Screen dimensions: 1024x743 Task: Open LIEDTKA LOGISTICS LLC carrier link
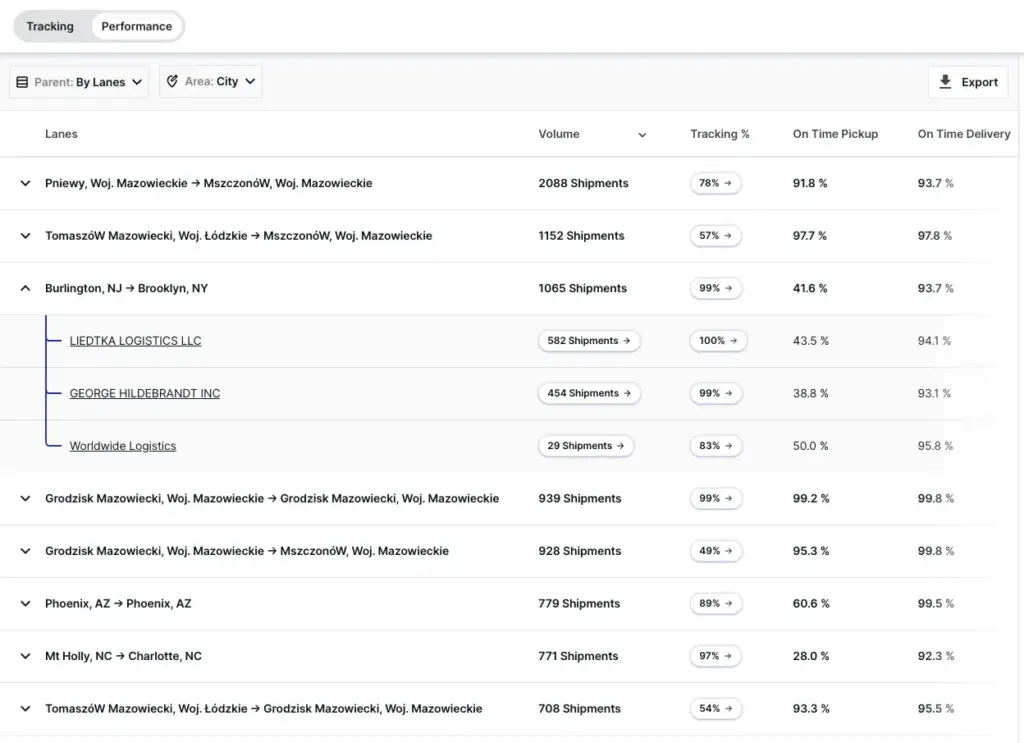pos(135,341)
